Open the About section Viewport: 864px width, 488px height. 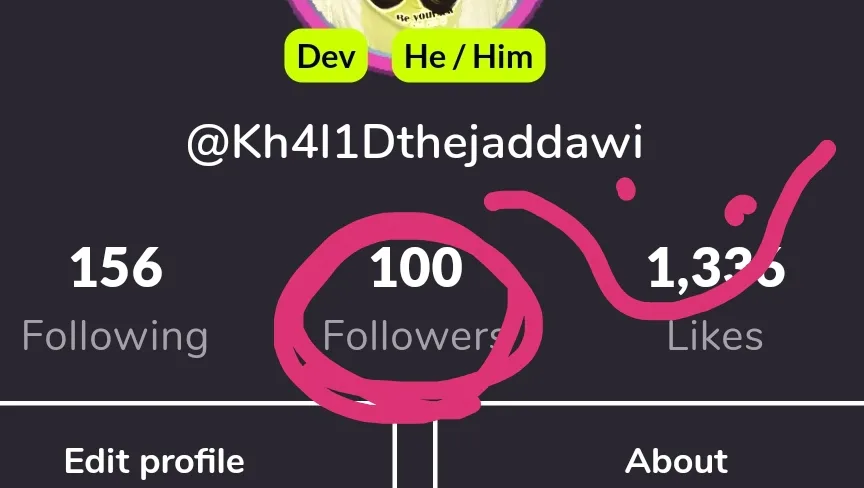point(677,460)
